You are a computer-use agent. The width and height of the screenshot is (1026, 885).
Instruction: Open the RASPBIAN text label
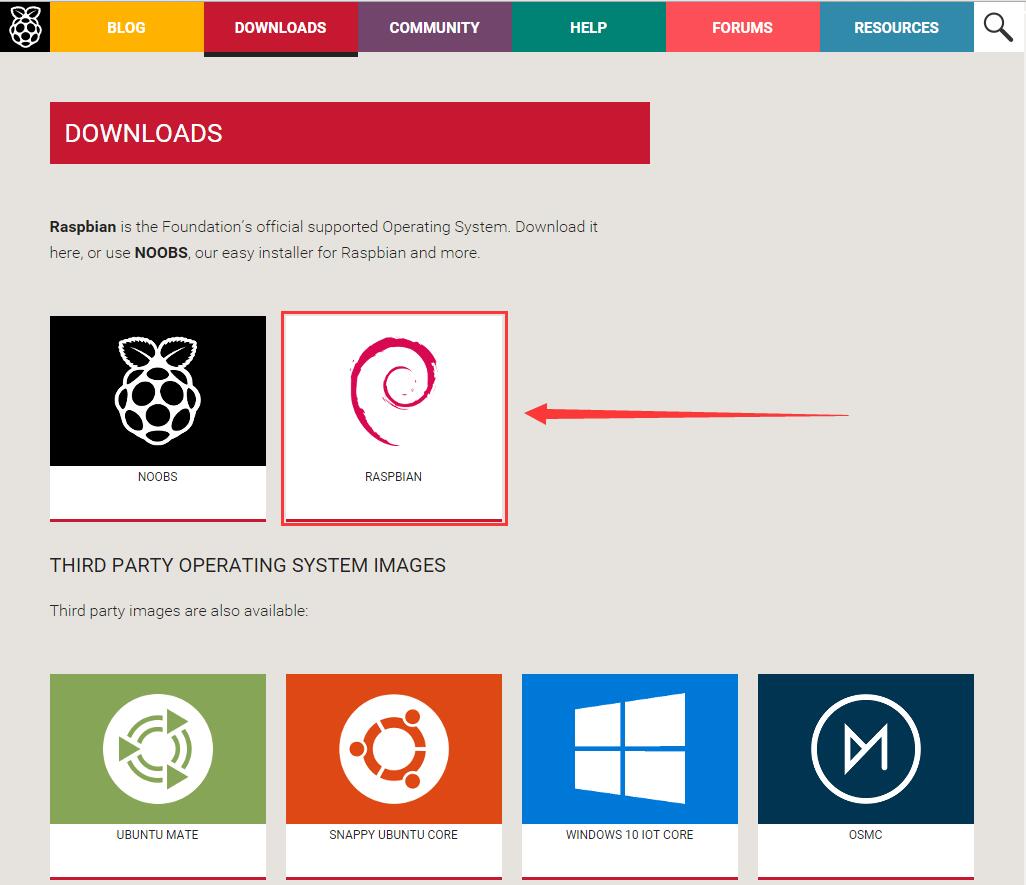393,477
